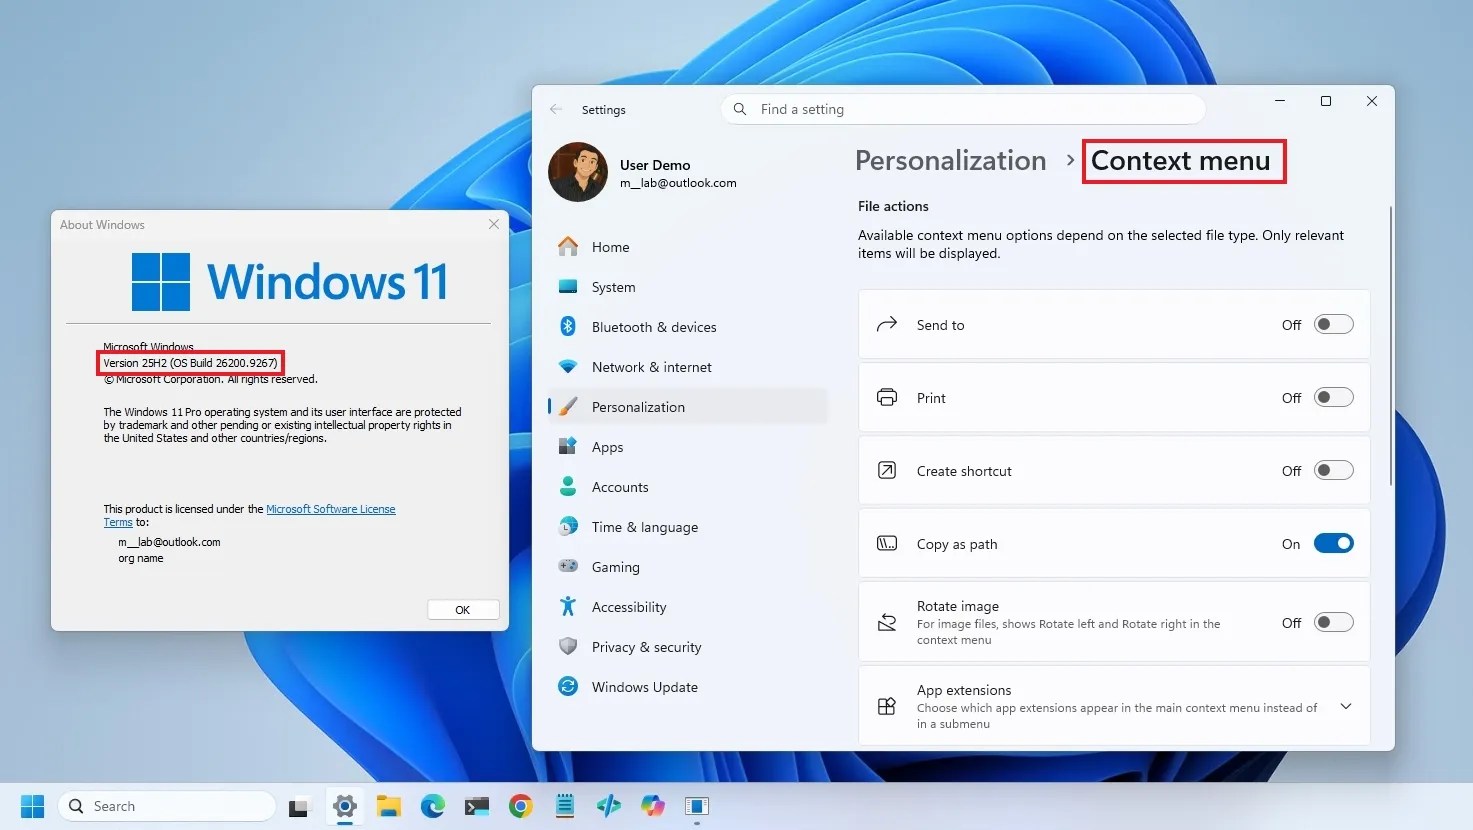Turn on the Send to toggle
Viewport: 1473px width, 830px height.
(x=1334, y=324)
